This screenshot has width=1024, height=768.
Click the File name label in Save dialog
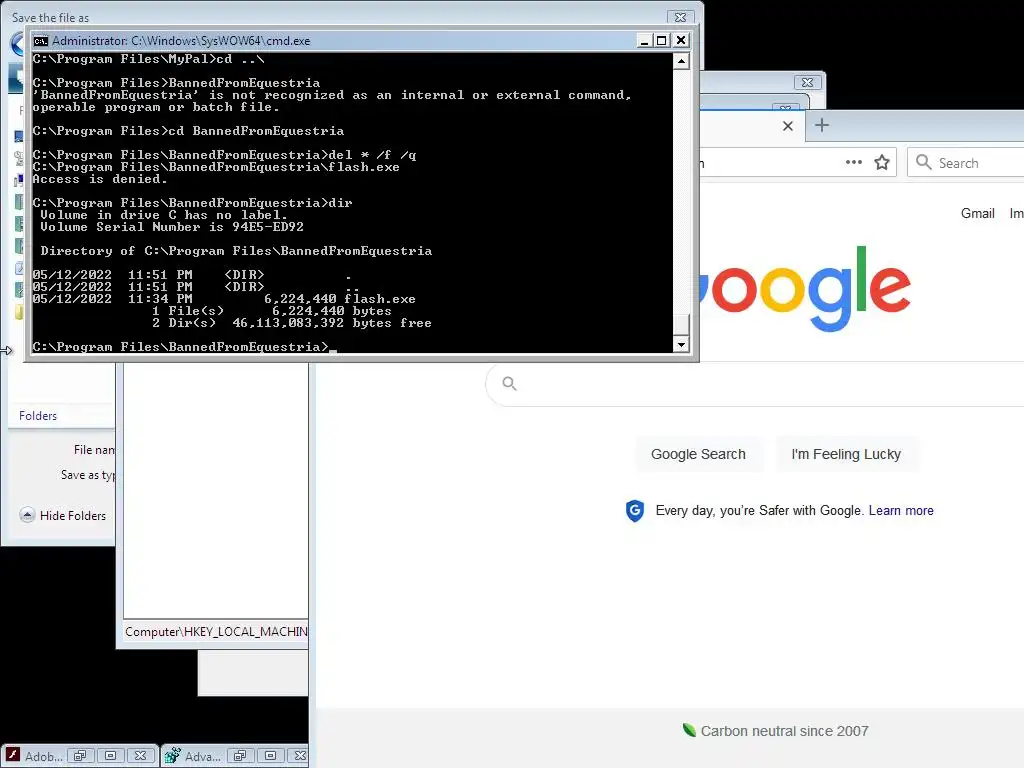[93, 450]
